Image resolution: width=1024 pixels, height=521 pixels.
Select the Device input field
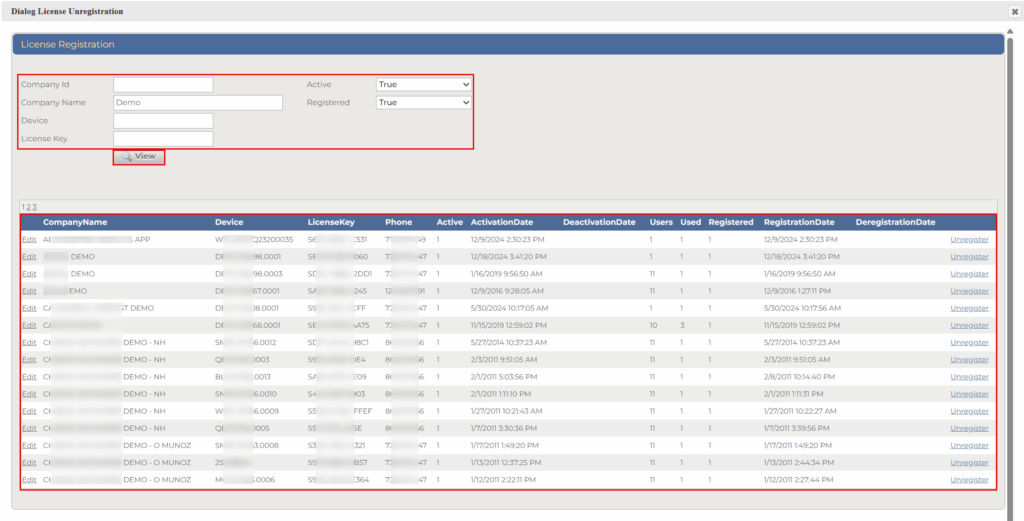(x=163, y=121)
